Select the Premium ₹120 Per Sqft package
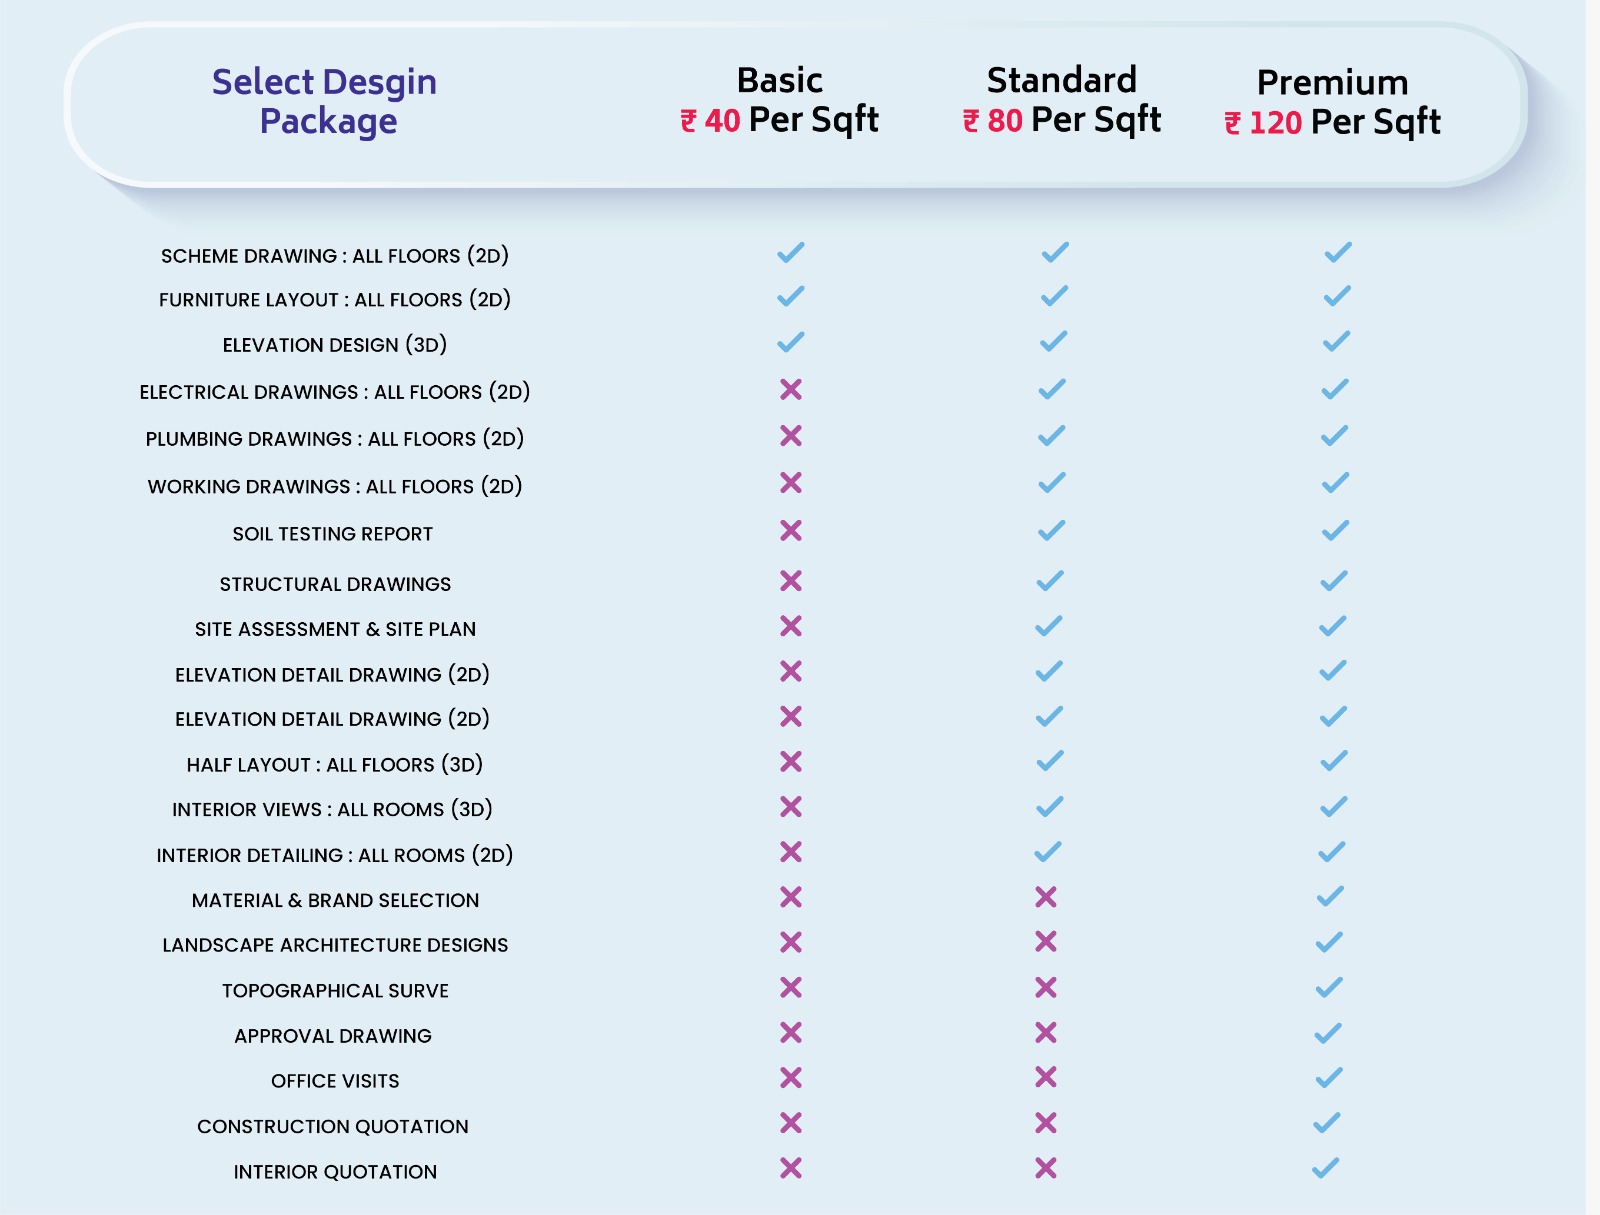The image size is (1600, 1215). pos(1333,102)
